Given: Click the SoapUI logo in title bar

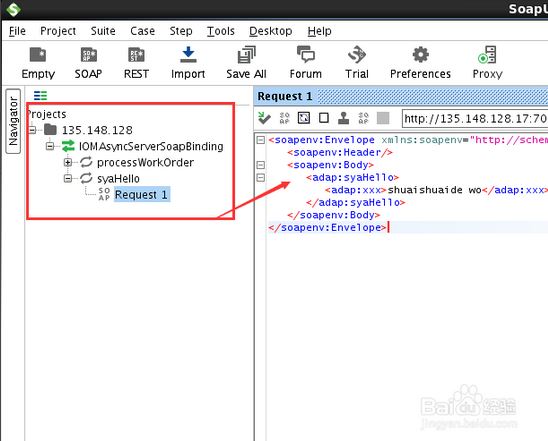Looking at the screenshot, I should pos(13,9).
